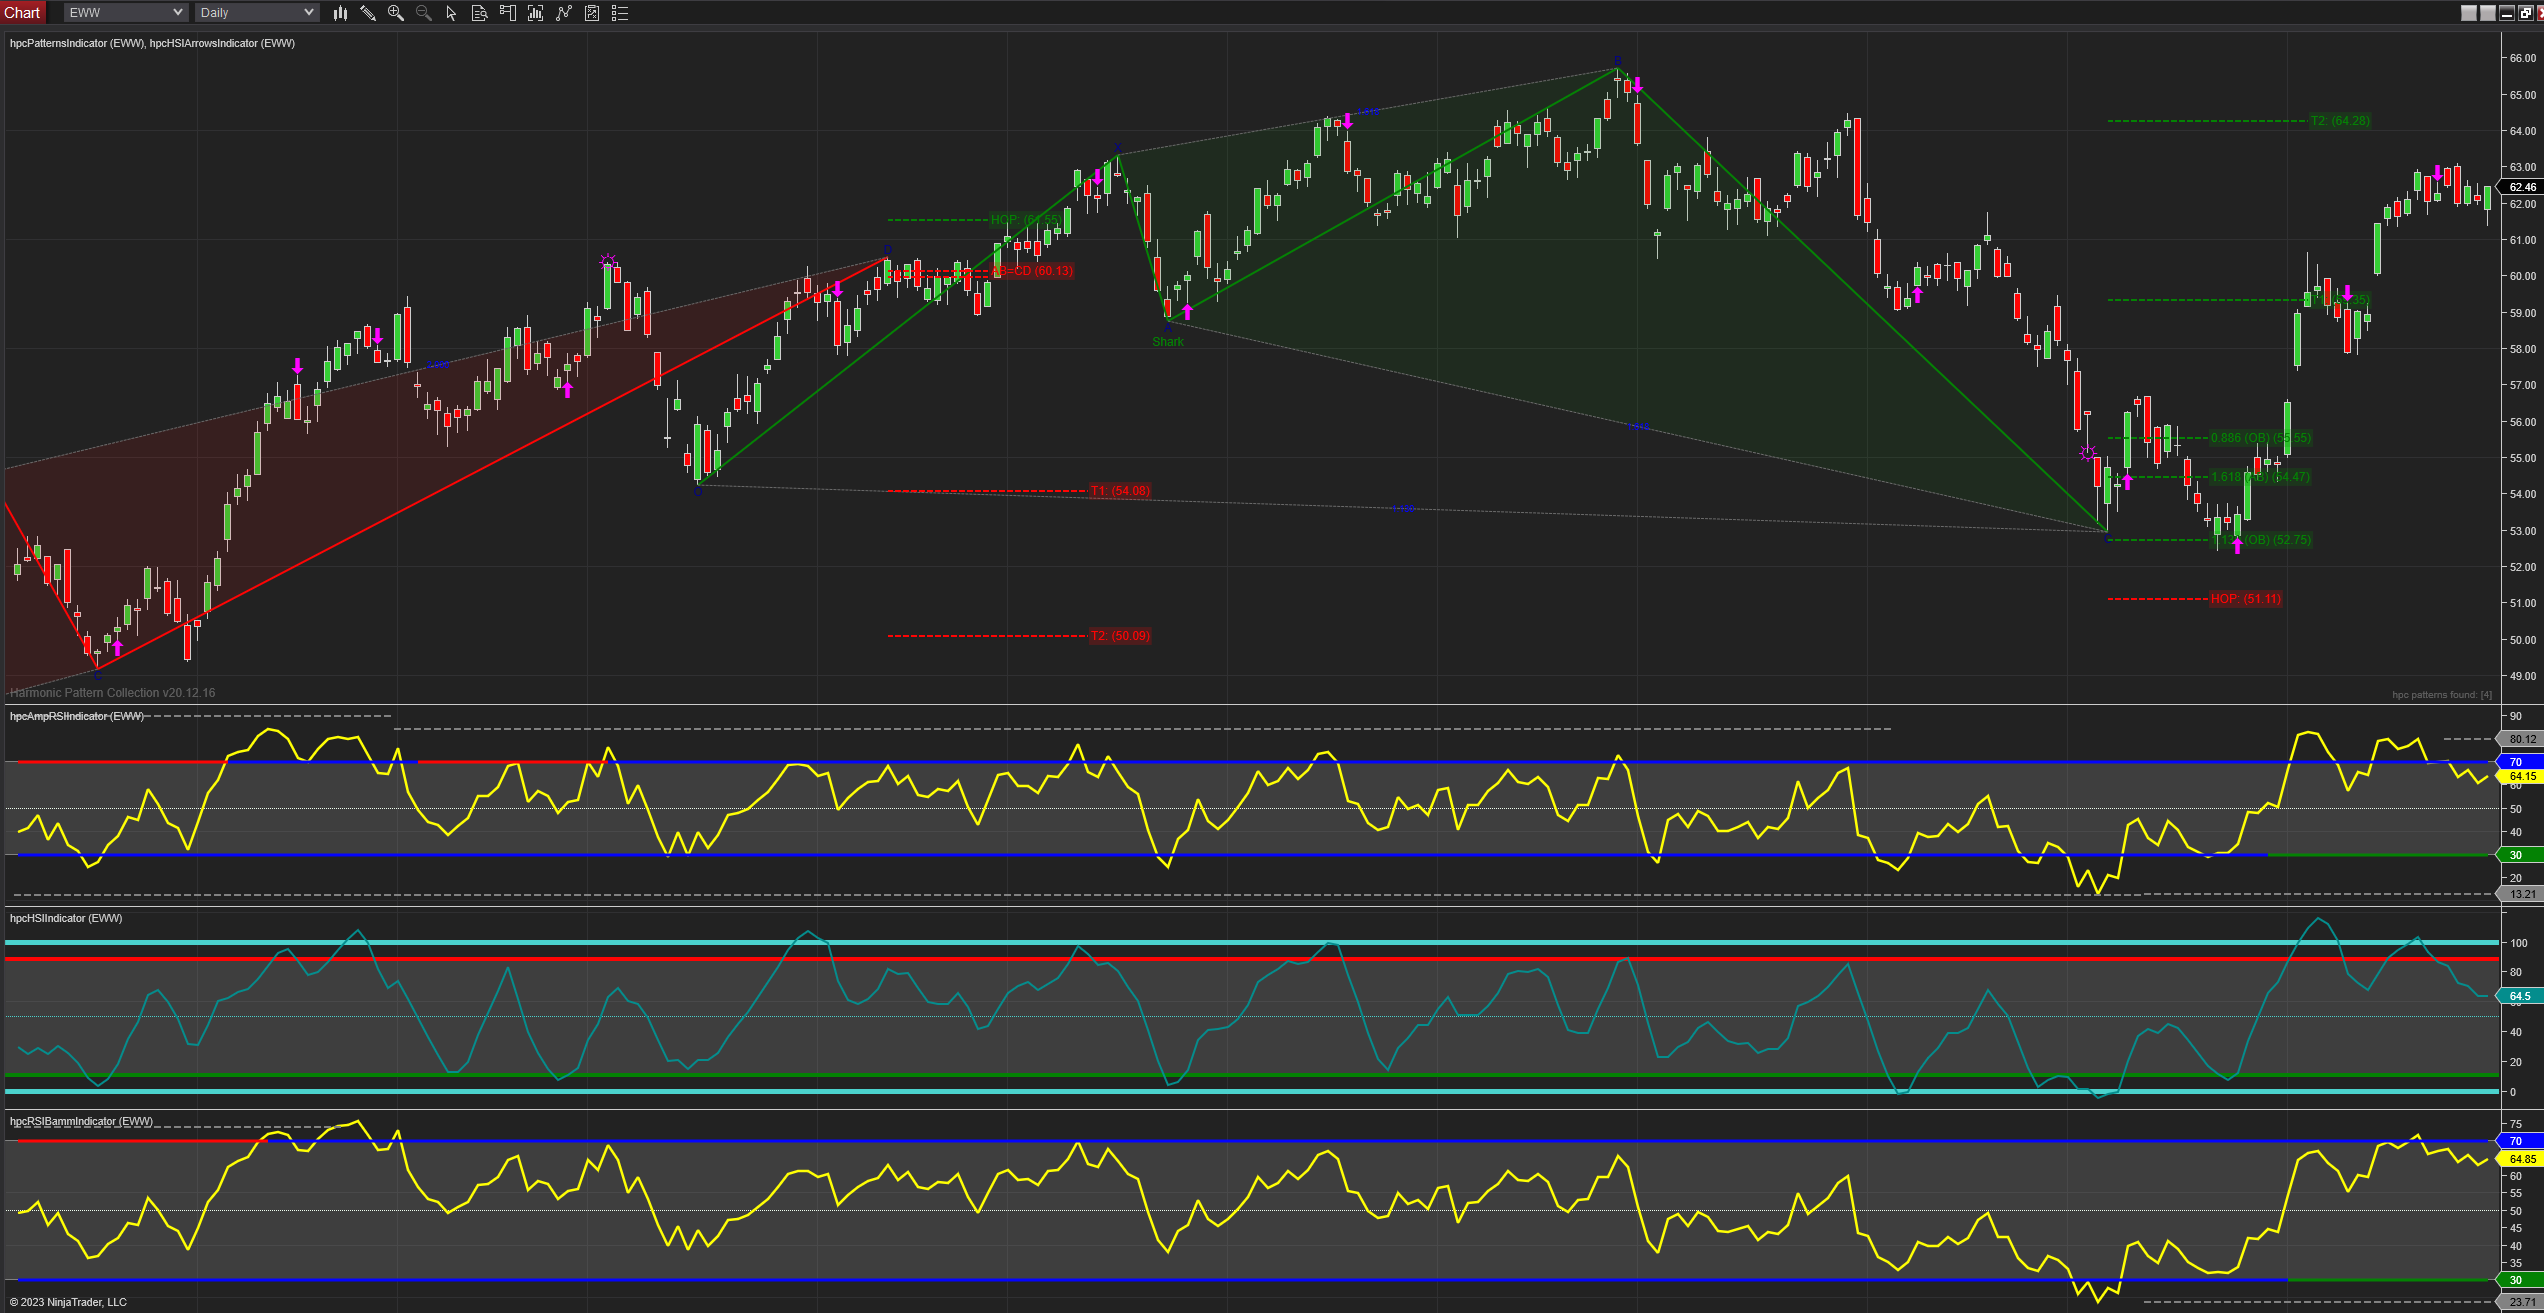
Task: Click the hpcRSIBammIndicator (EWW) panel label
Action: [81, 1121]
